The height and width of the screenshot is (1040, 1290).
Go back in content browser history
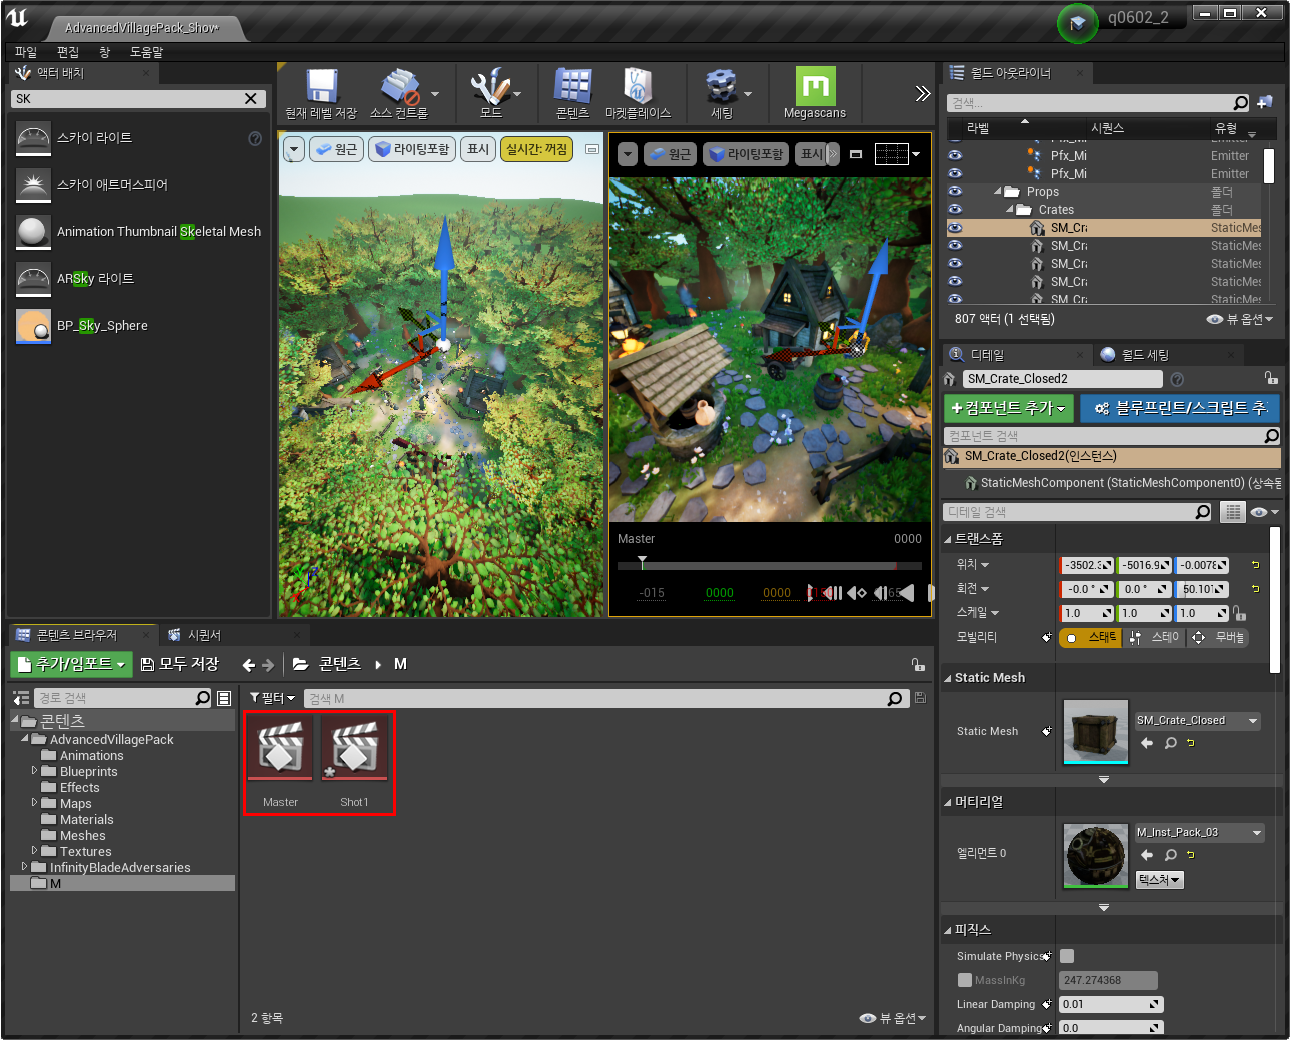(x=249, y=664)
